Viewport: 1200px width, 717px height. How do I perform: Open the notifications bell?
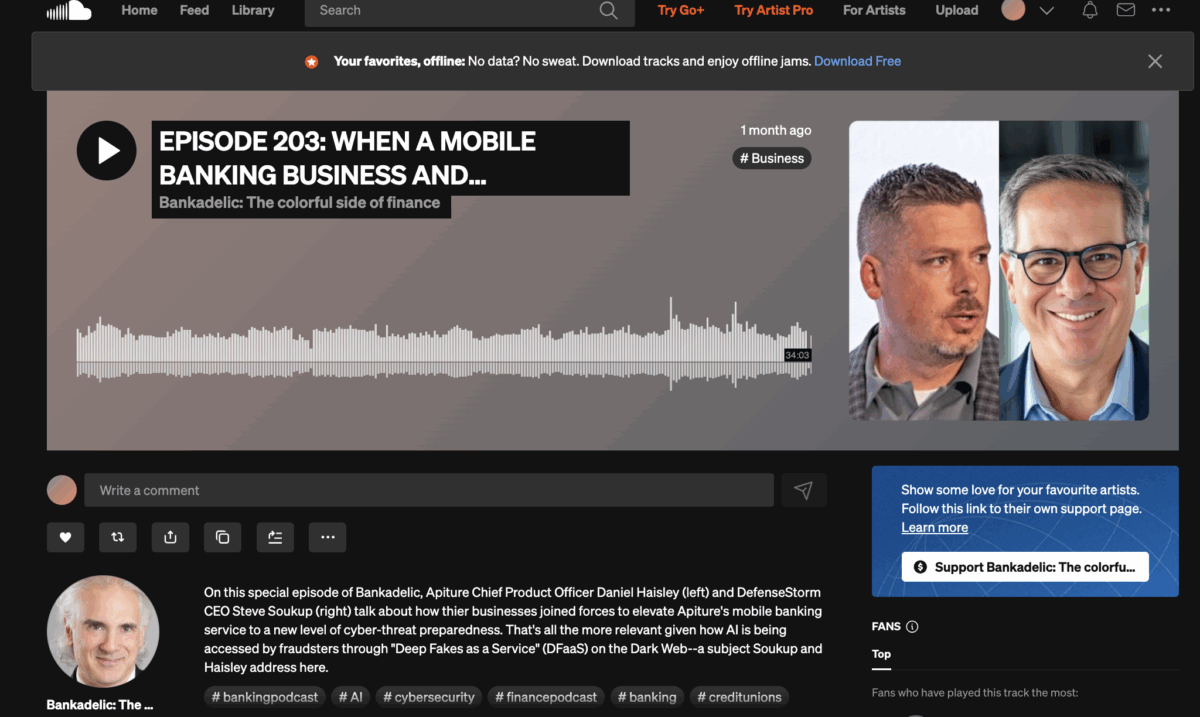pos(1090,11)
